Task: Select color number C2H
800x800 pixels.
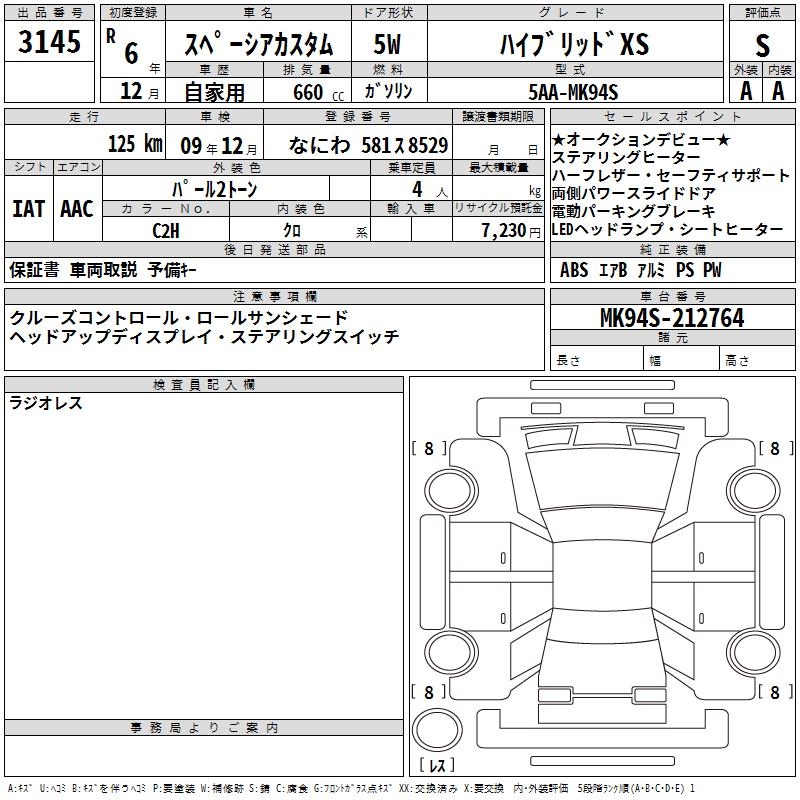Action: pos(166,231)
